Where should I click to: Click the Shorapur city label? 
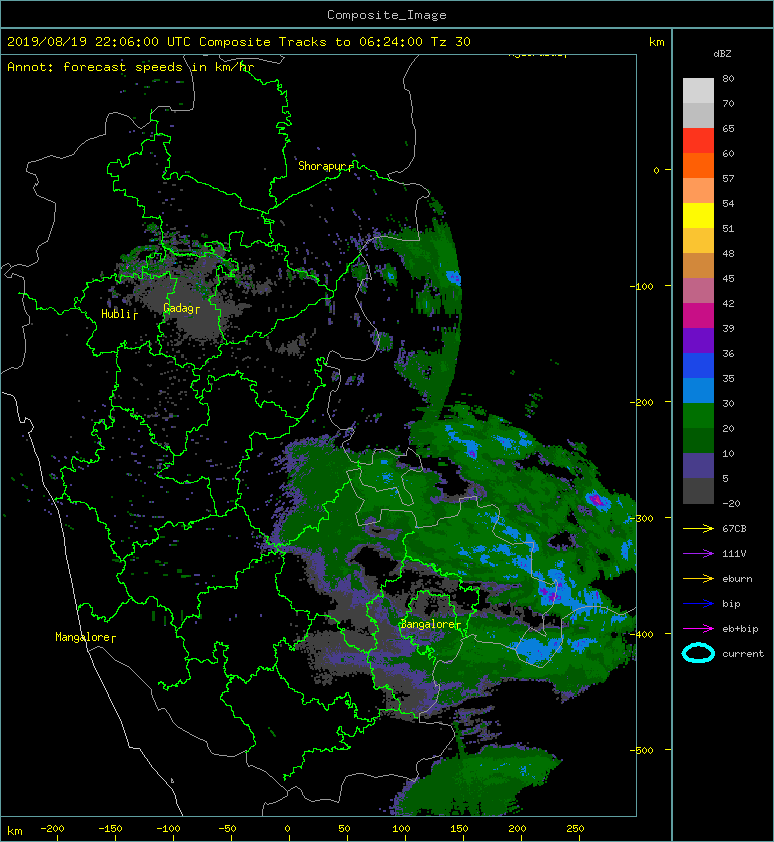322,166
